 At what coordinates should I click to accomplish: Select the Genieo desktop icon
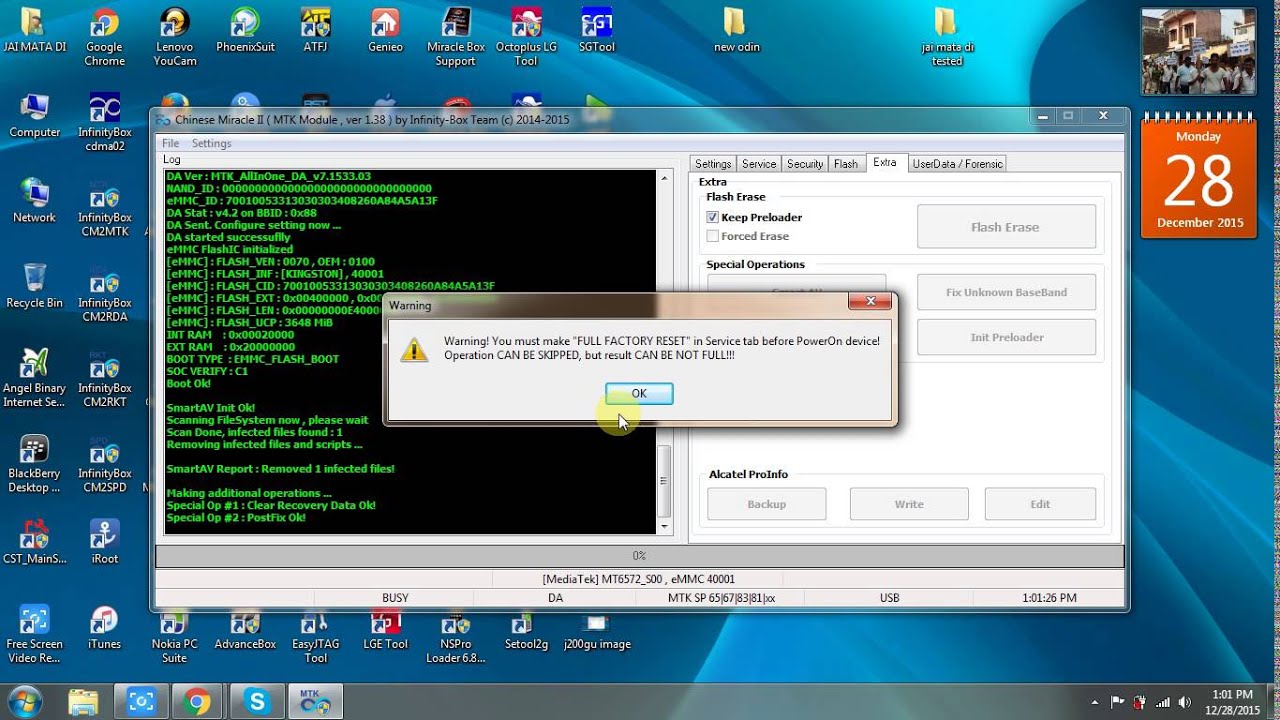pyautogui.click(x=385, y=31)
